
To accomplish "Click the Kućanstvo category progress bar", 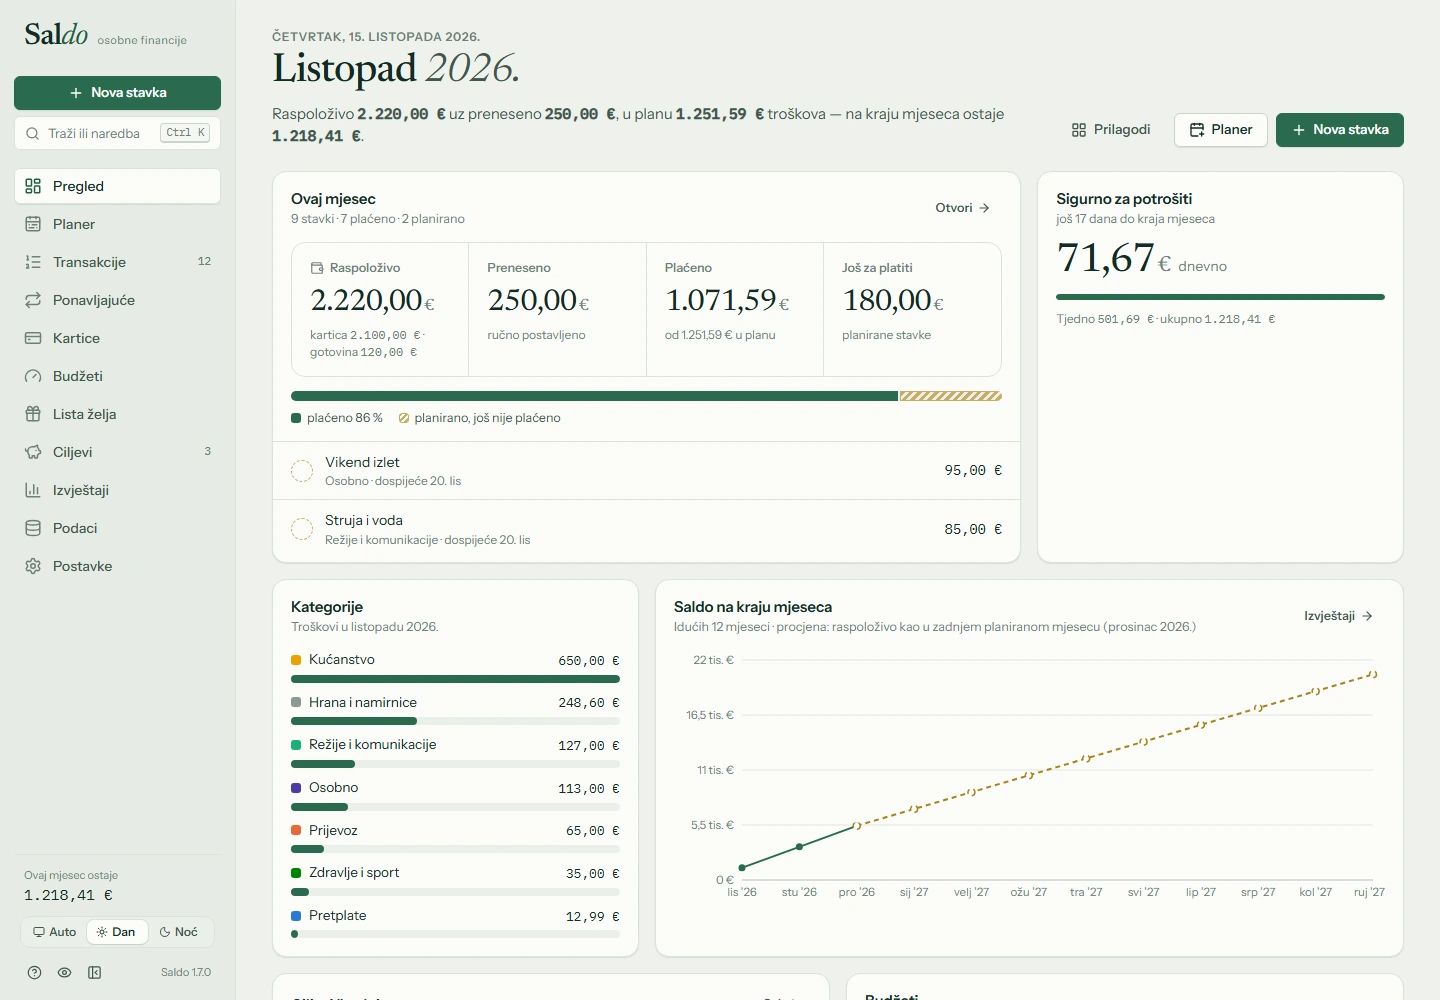I will (x=455, y=679).
